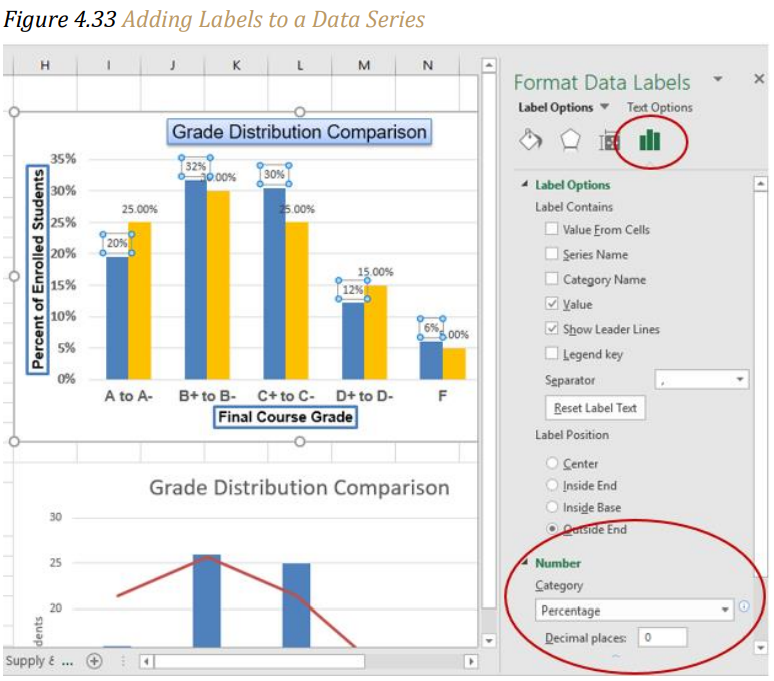Click the horizontal scroll right arrow
Image resolution: width=774 pixels, height=681 pixels.
471,661
